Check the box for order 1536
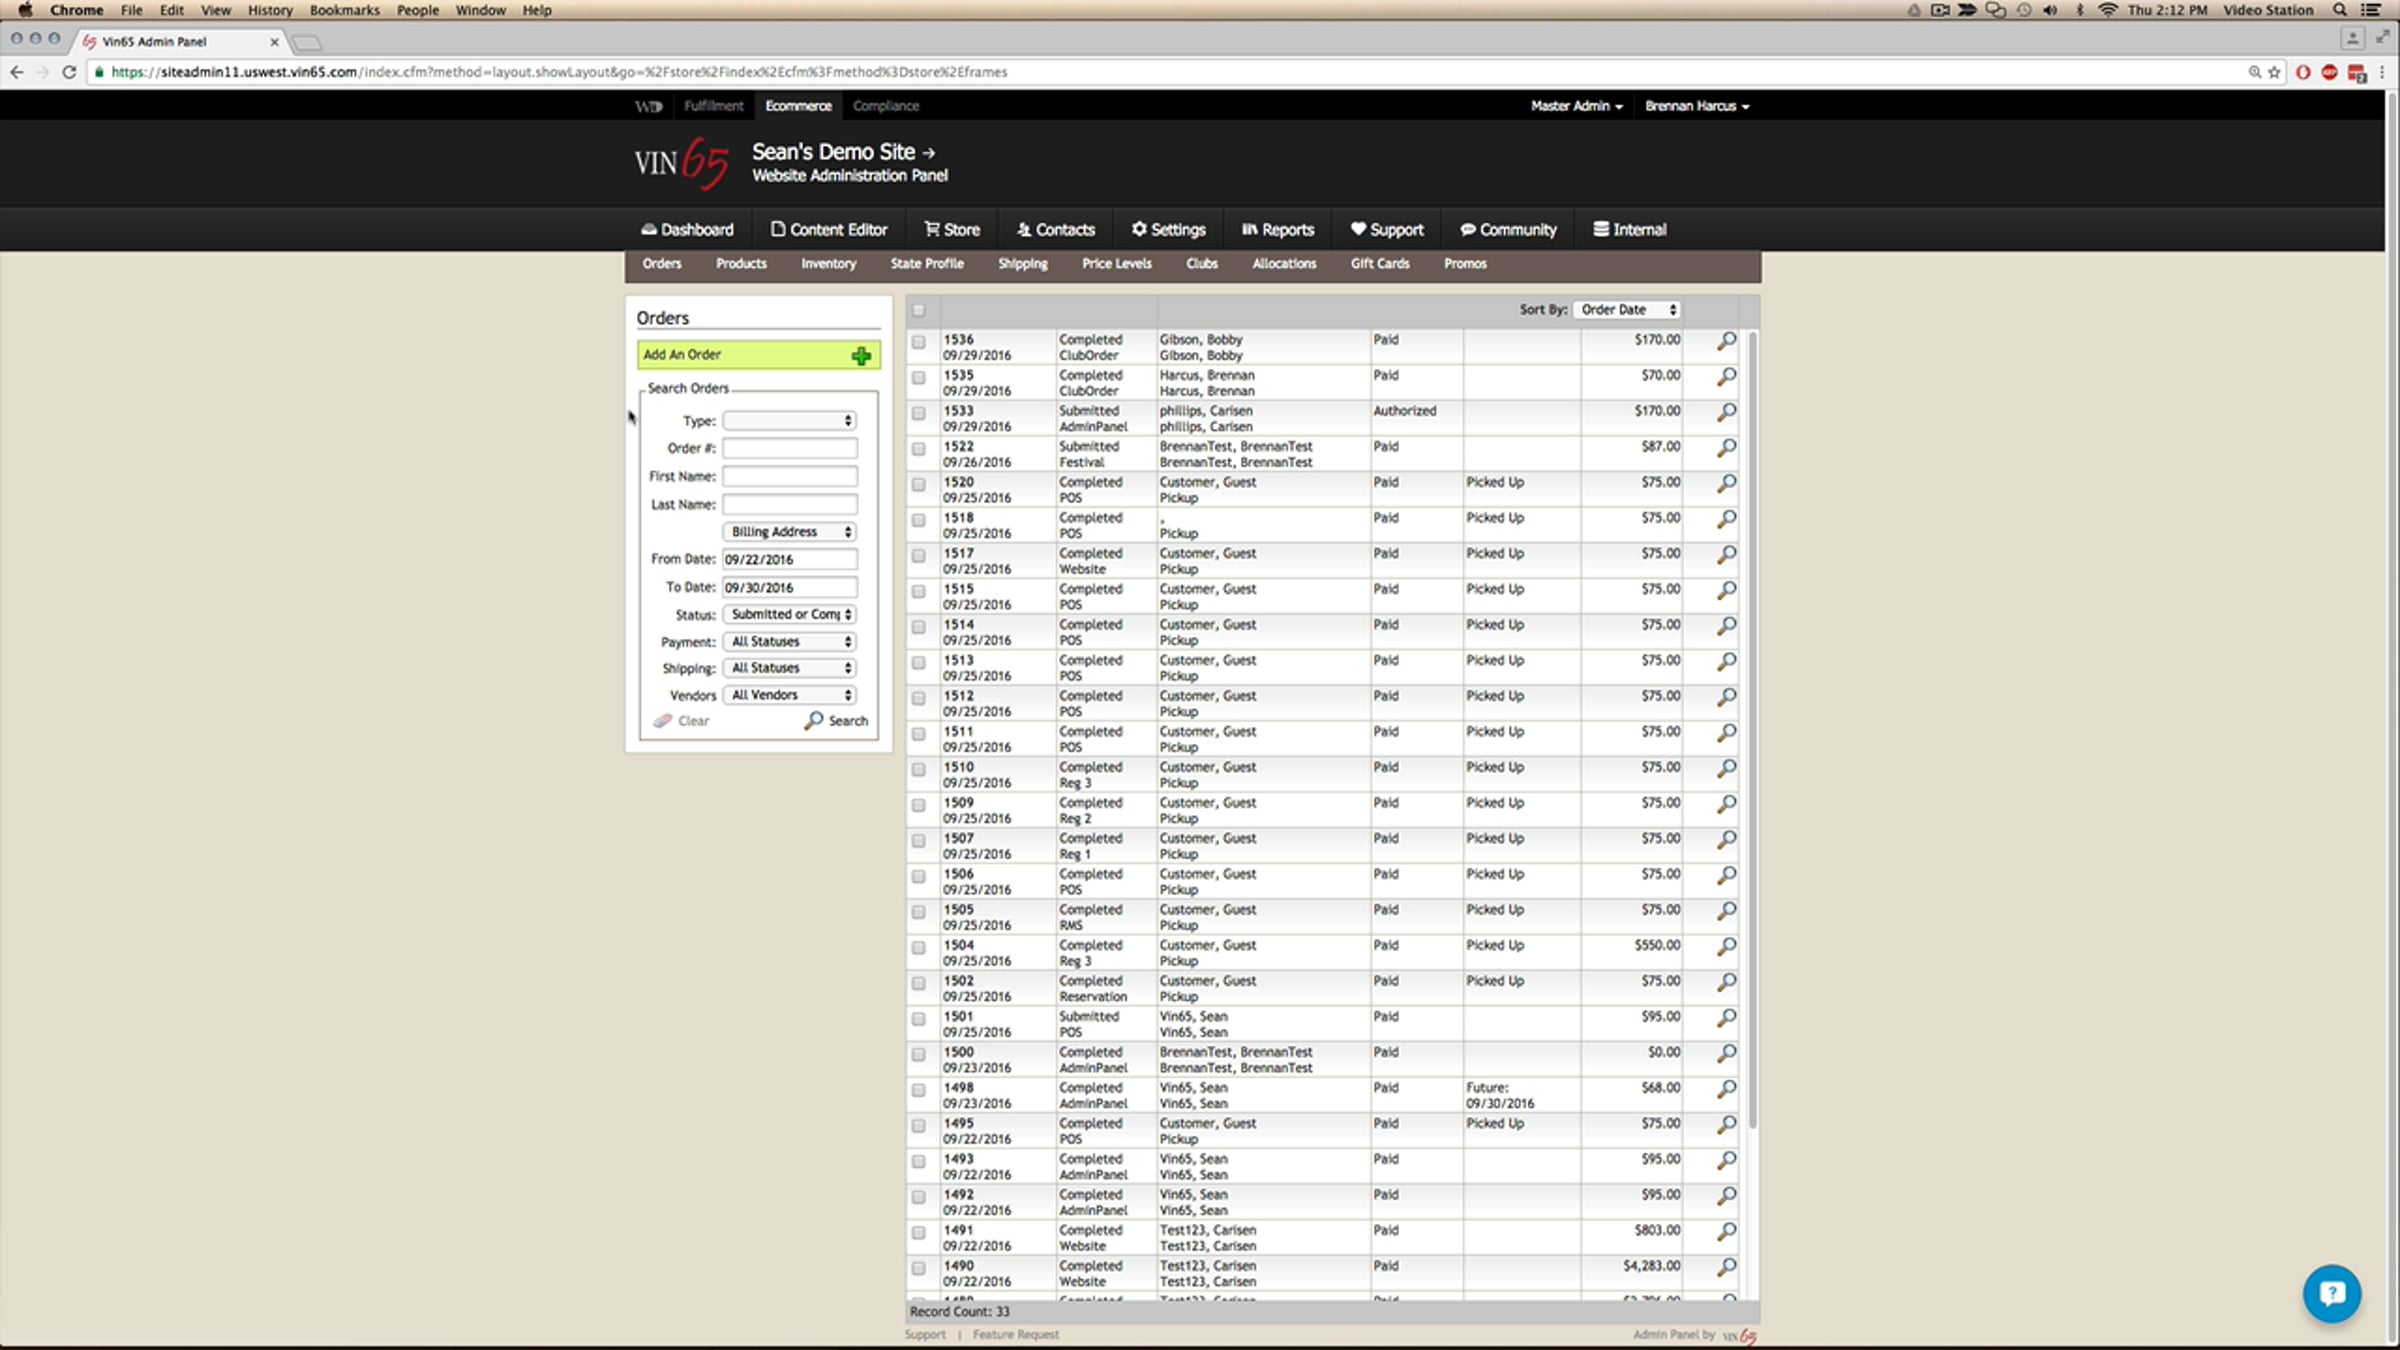 click(918, 342)
